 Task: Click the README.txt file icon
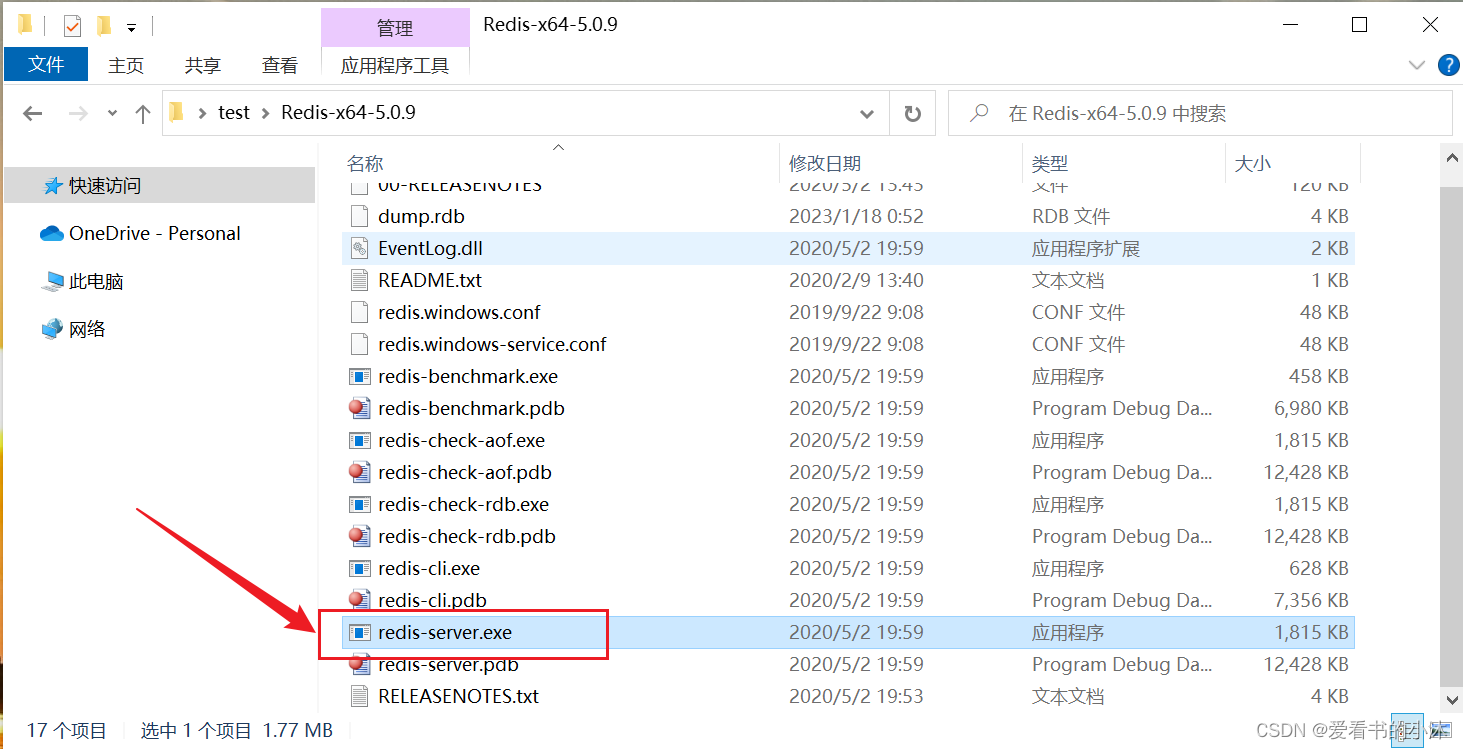[x=360, y=280]
